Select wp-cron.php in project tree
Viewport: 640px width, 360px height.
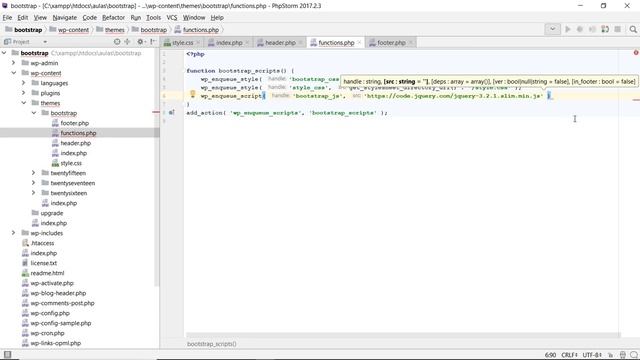pyautogui.click(x=47, y=333)
